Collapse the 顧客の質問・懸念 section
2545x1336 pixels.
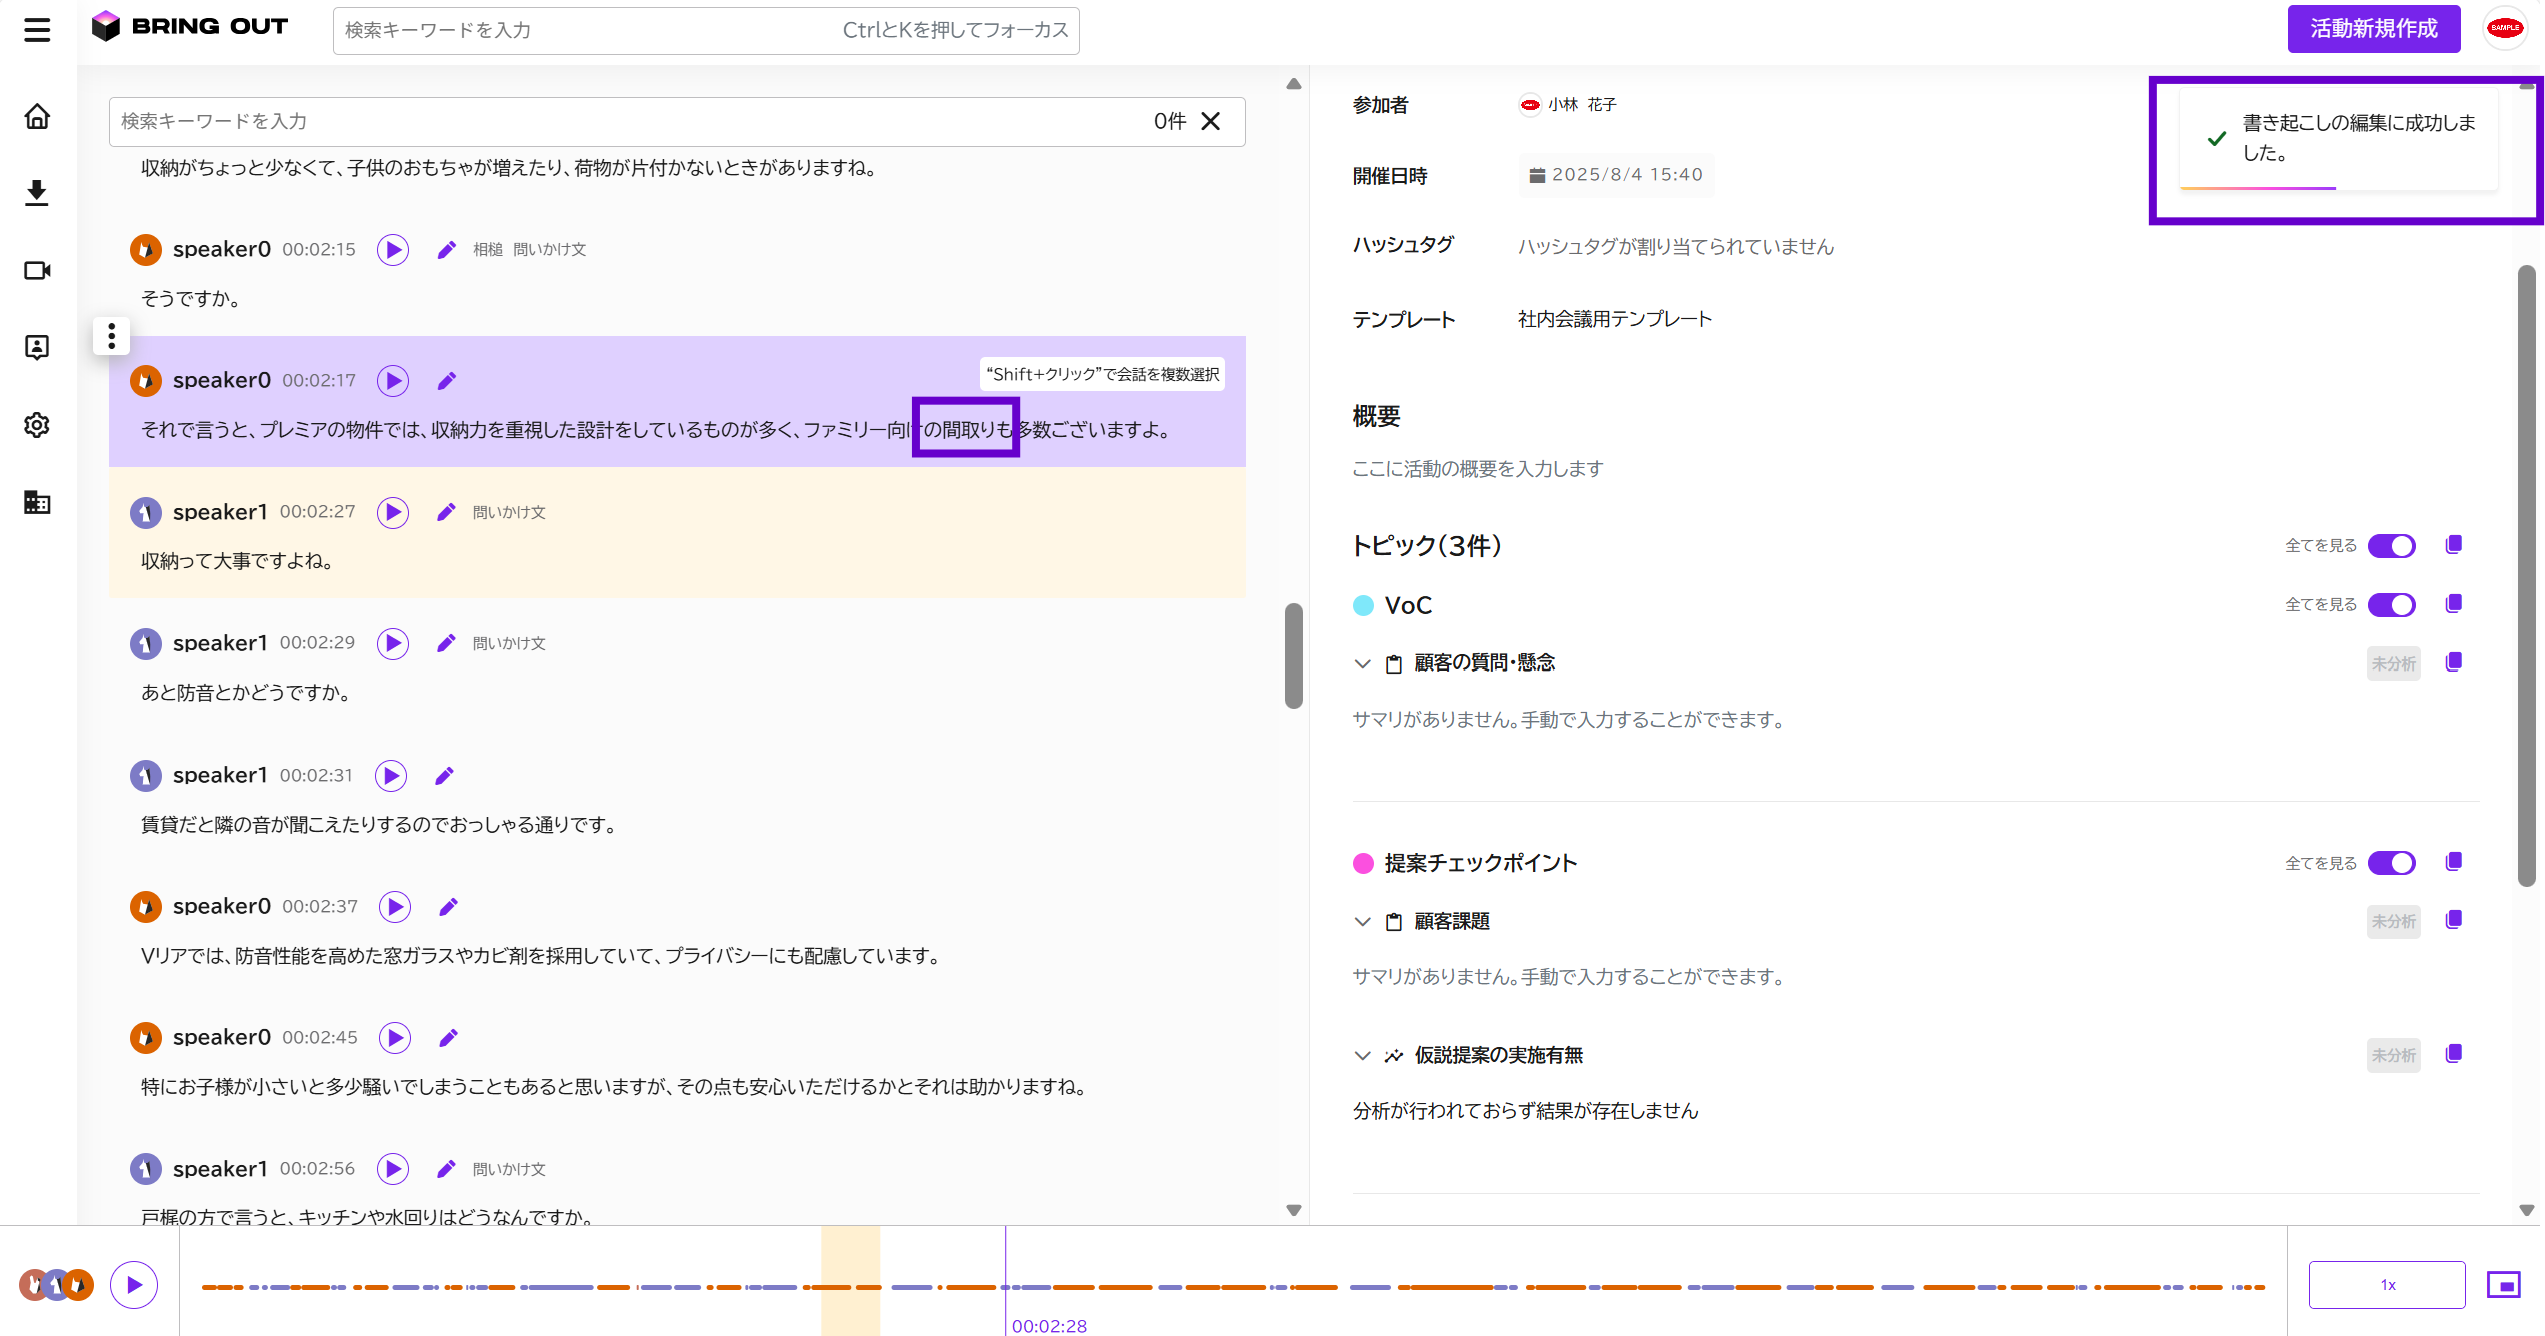click(x=1362, y=663)
